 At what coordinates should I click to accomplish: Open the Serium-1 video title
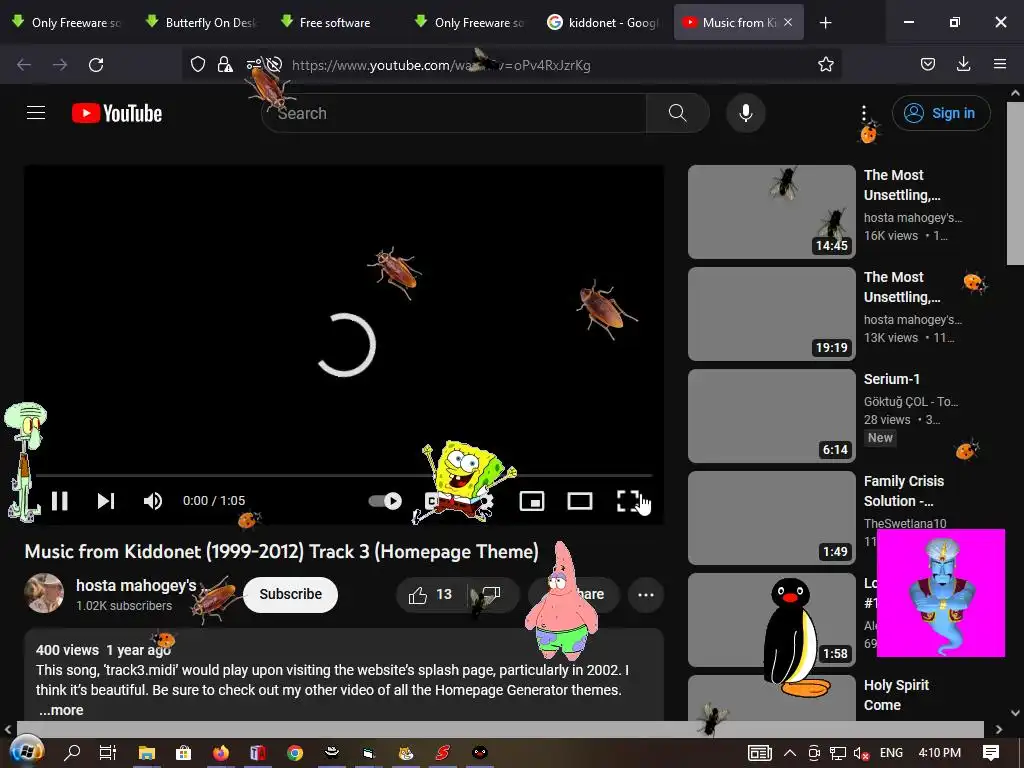pos(891,379)
